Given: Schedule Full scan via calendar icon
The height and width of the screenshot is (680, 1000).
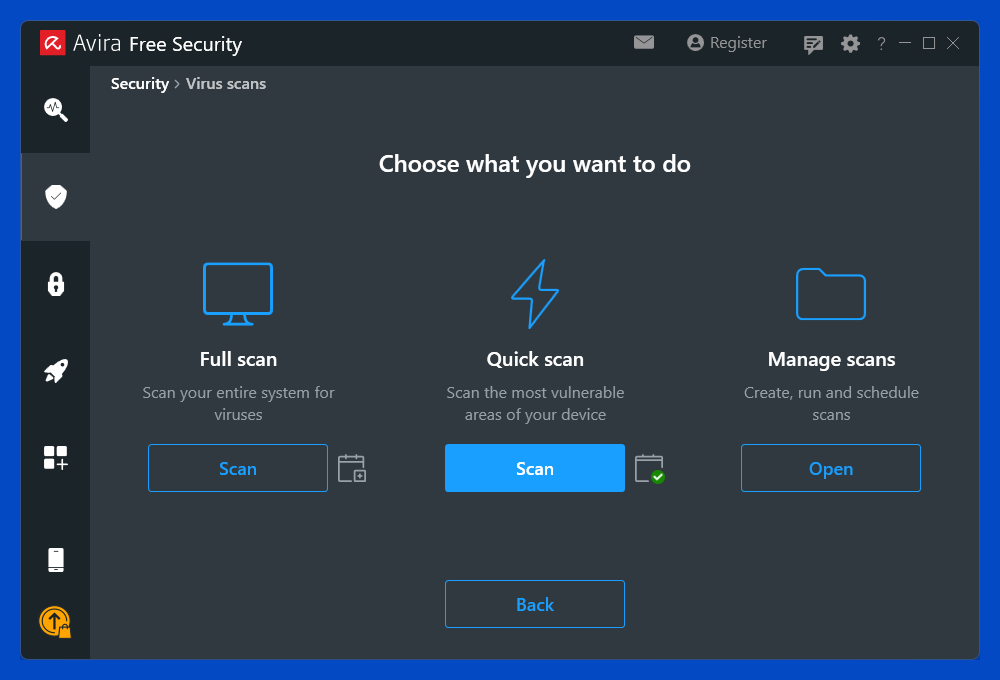Looking at the screenshot, I should 351,468.
